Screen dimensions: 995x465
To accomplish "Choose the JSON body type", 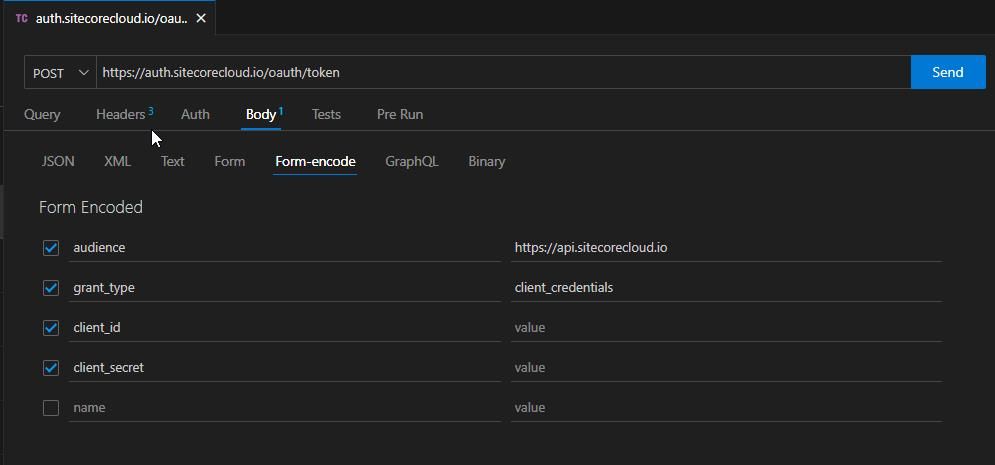I will [58, 161].
